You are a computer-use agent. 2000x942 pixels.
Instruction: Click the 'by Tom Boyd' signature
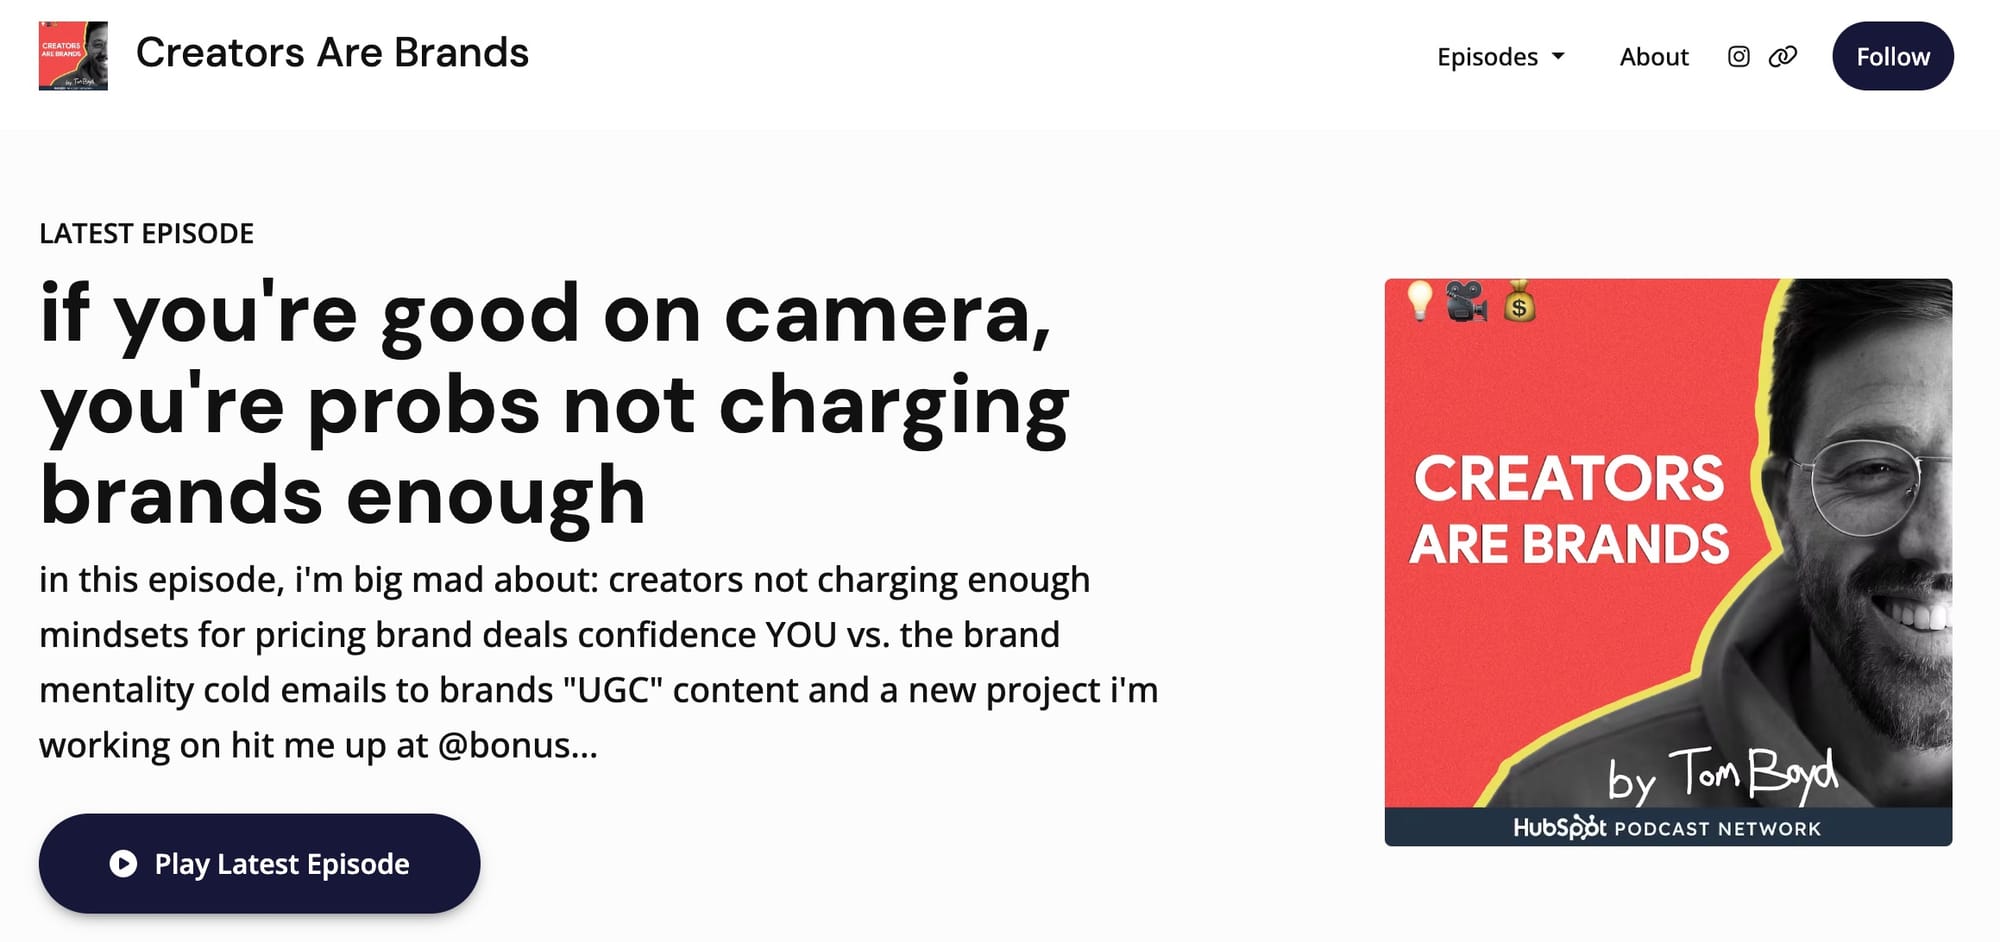[x=1722, y=776]
